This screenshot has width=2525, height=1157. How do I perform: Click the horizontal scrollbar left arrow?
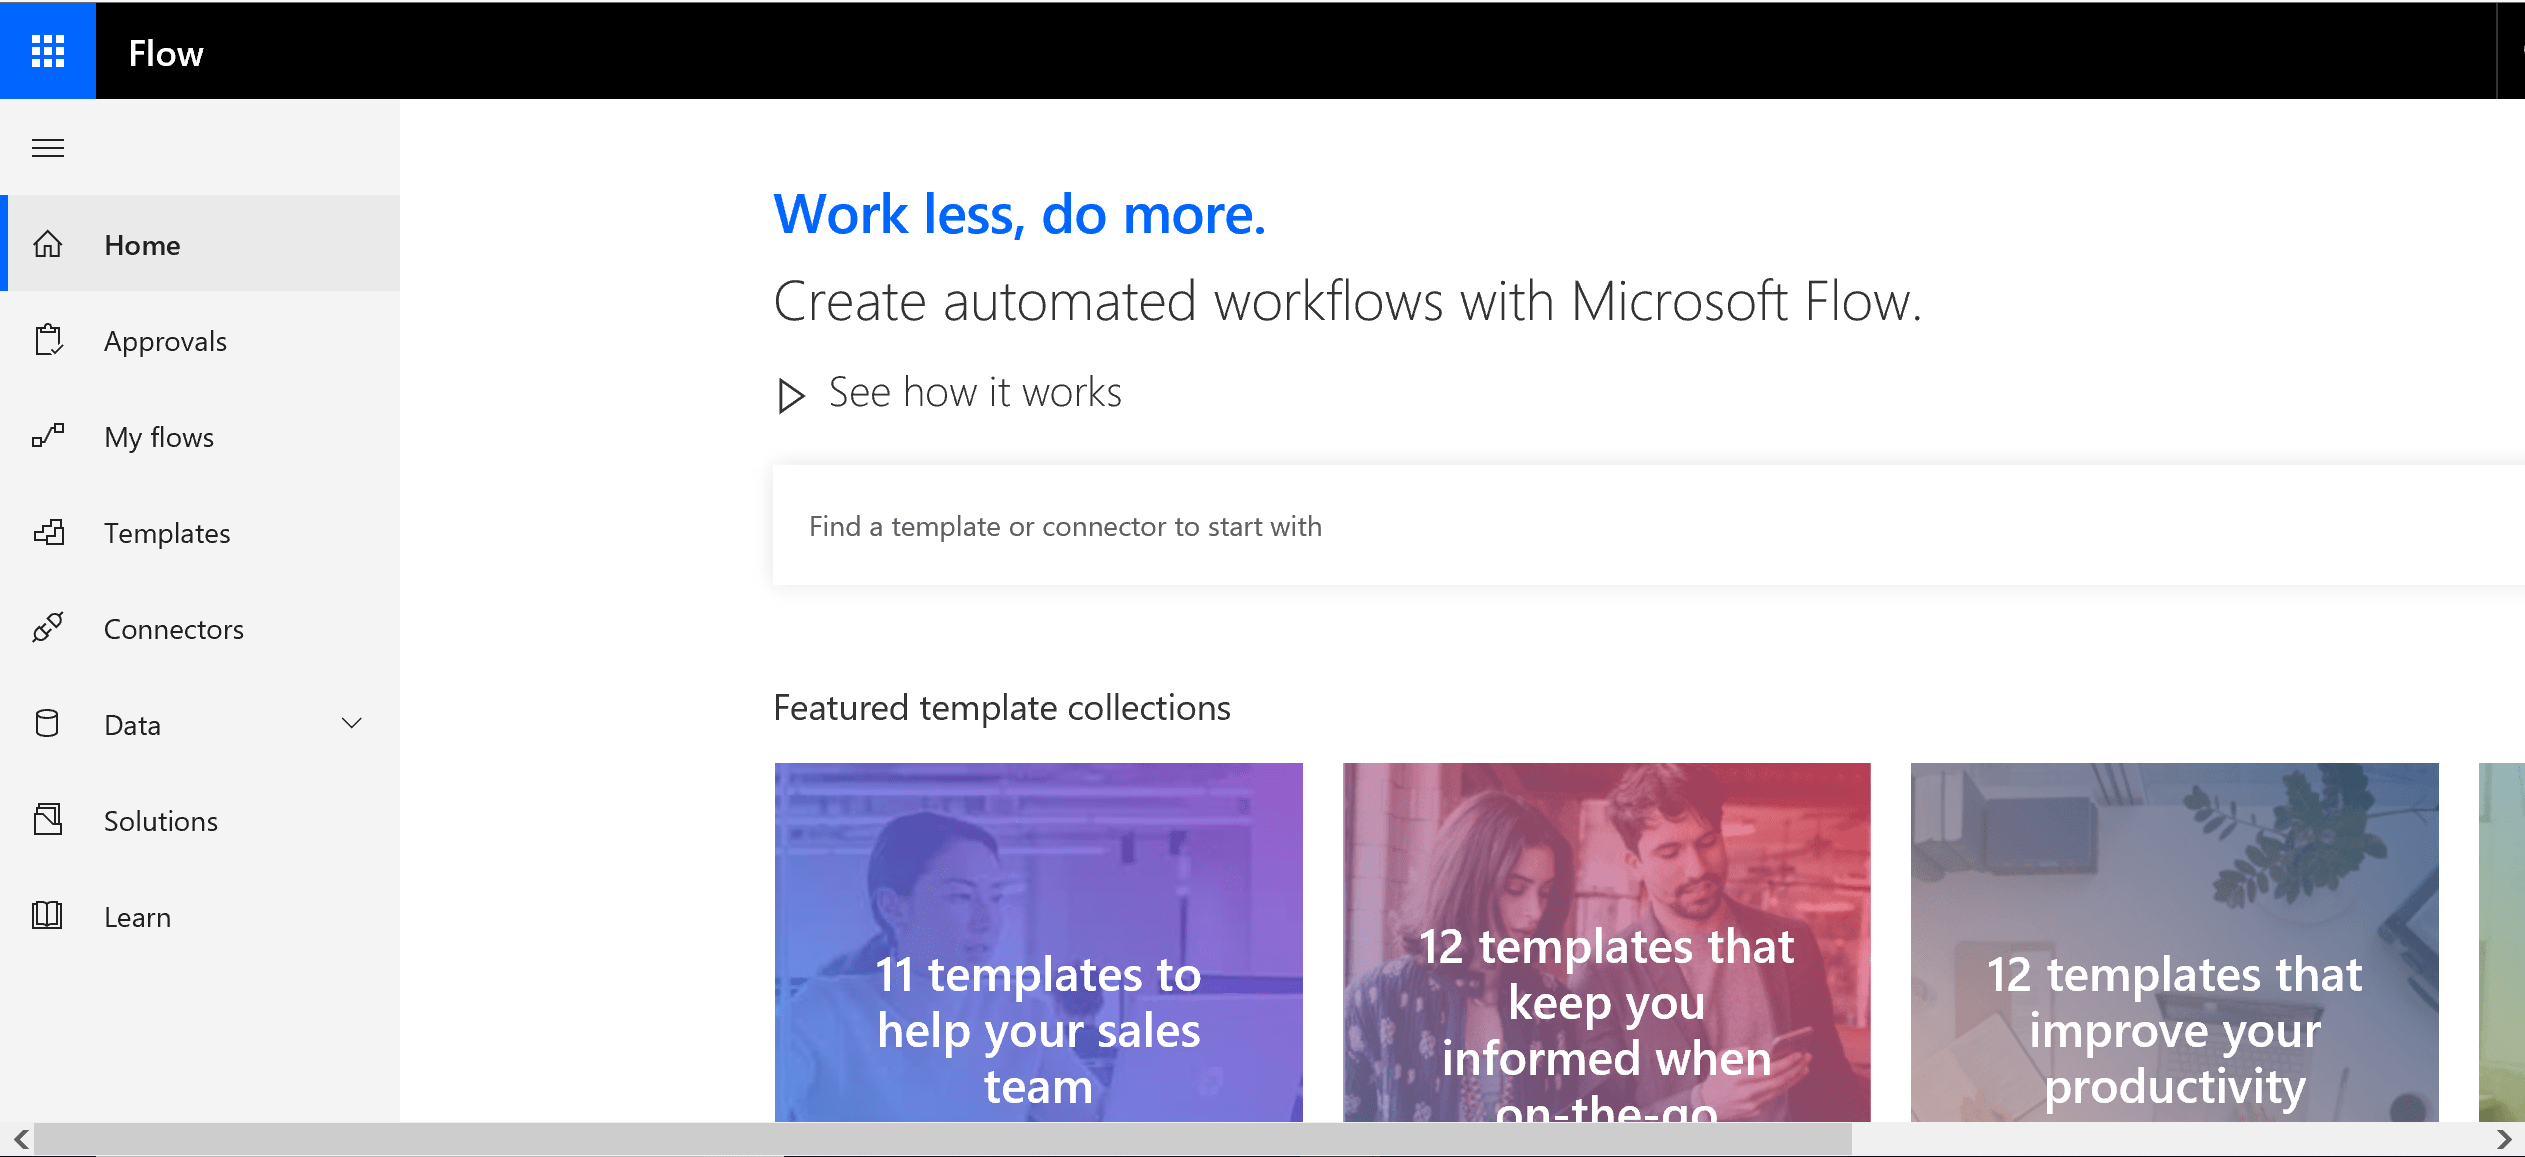21,1140
